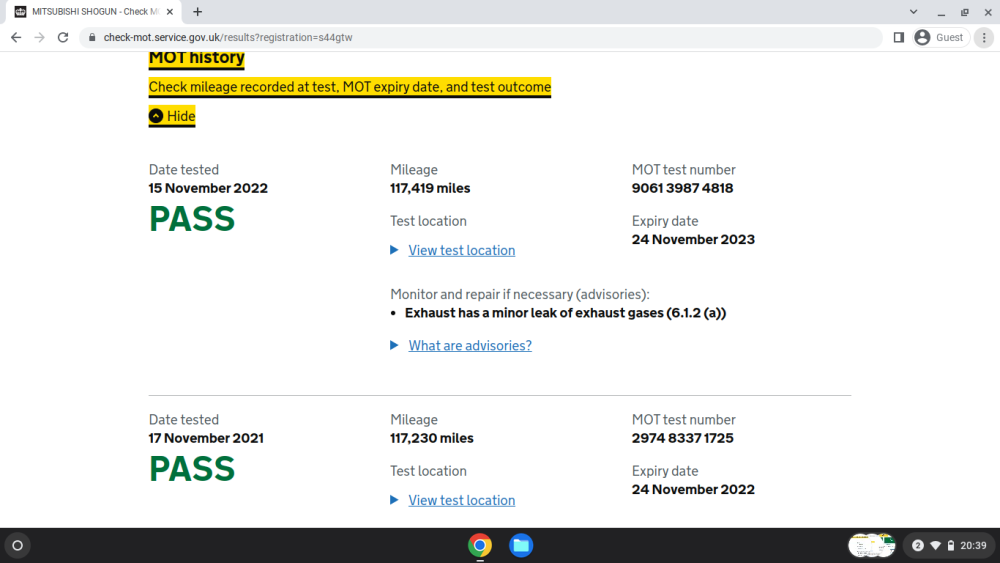Viewport: 1000px width, 563px height.
Task: Open the clock showing 20:39
Action: click(x=973, y=546)
